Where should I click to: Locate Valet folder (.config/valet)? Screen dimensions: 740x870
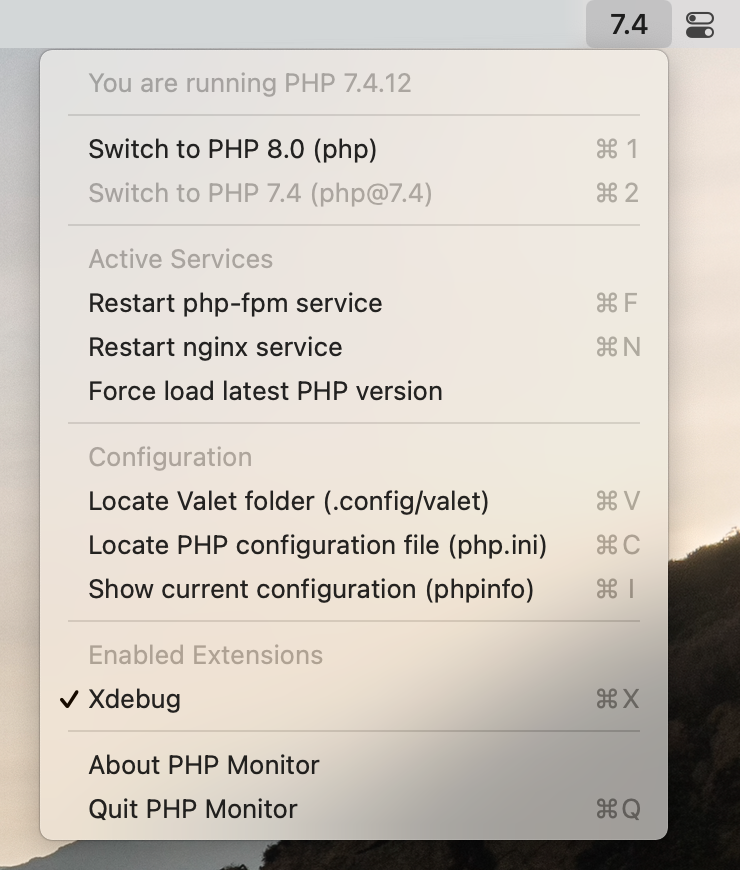point(354,501)
